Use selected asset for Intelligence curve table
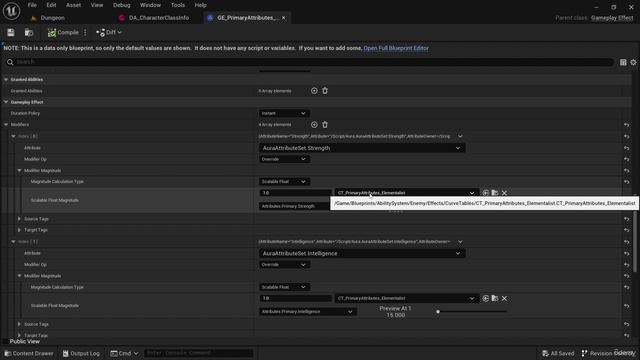The image size is (640, 360). [x=485, y=298]
